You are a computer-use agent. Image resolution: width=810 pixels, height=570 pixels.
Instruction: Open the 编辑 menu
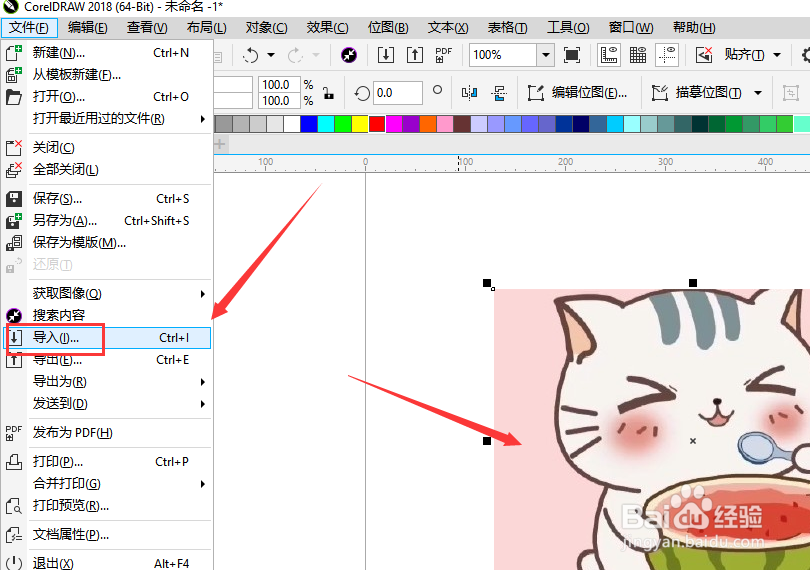pos(87,27)
